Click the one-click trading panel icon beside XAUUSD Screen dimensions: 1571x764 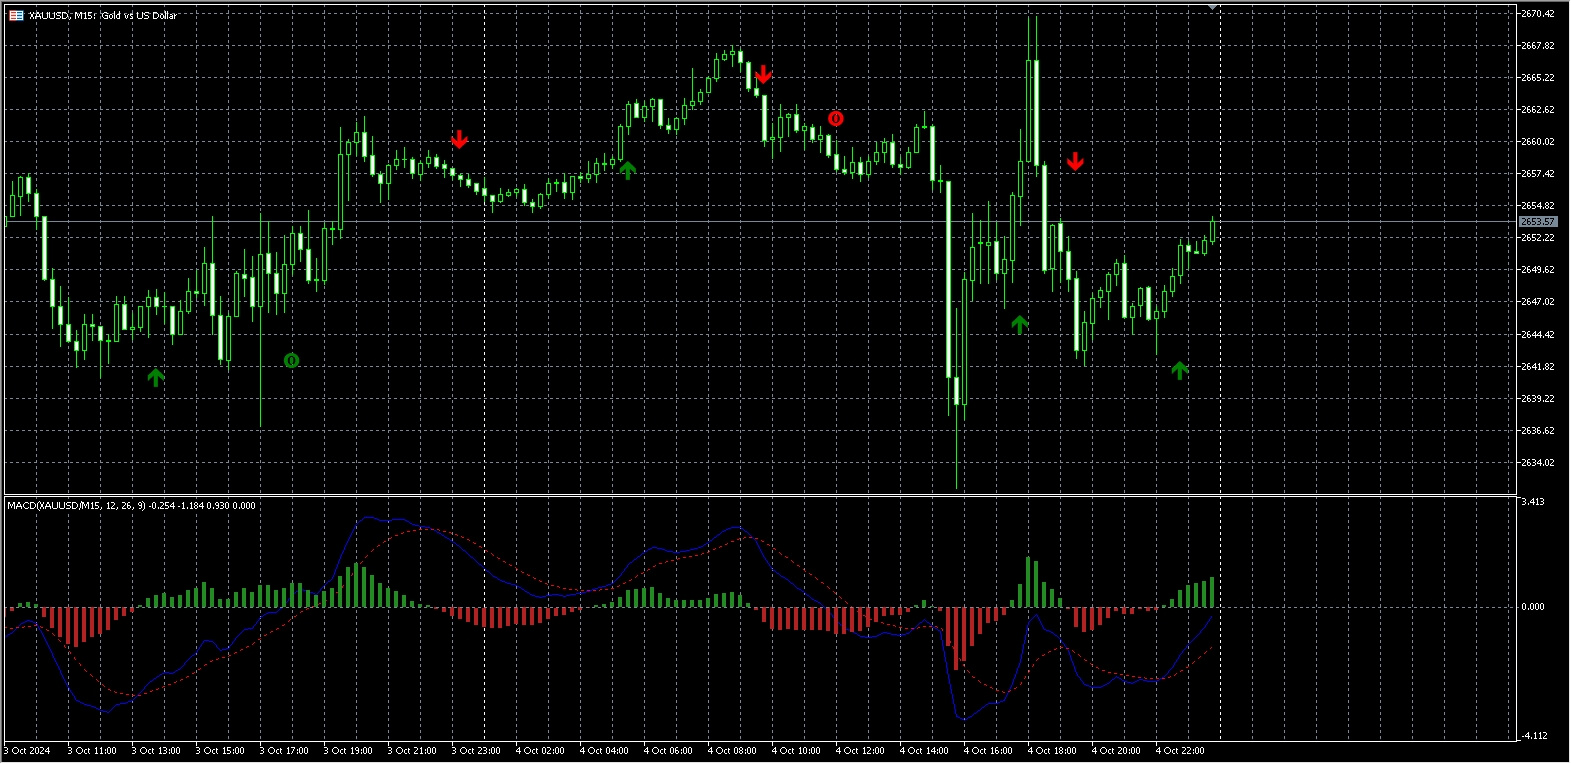pos(16,15)
